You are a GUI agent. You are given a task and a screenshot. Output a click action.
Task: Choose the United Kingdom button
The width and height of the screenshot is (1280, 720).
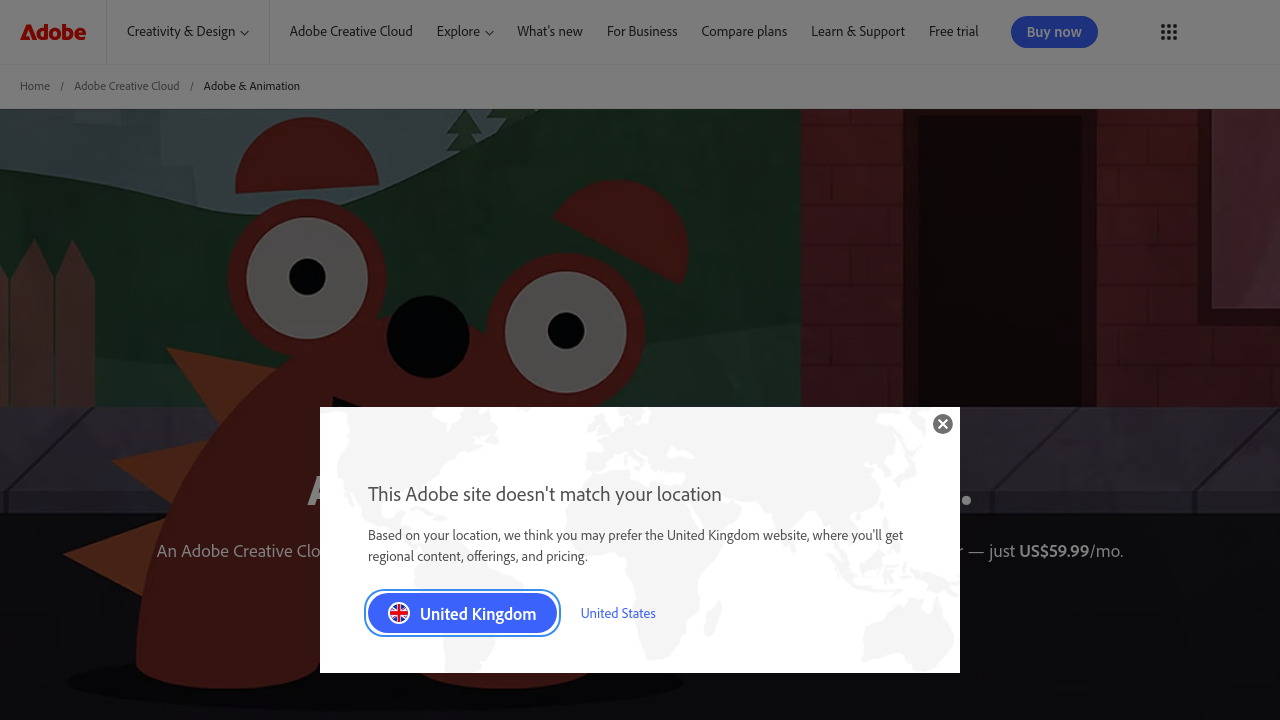(x=462, y=613)
